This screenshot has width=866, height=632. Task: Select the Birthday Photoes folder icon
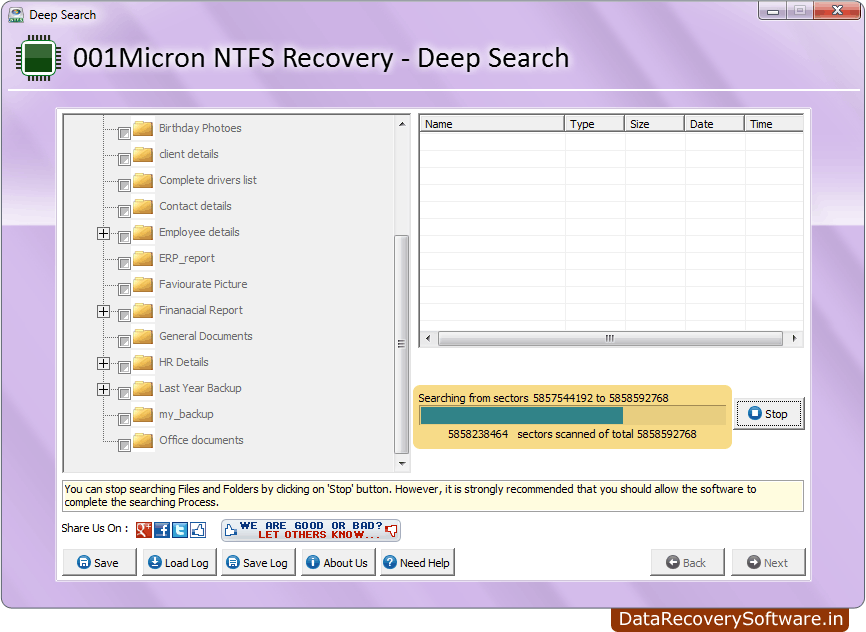coord(143,128)
